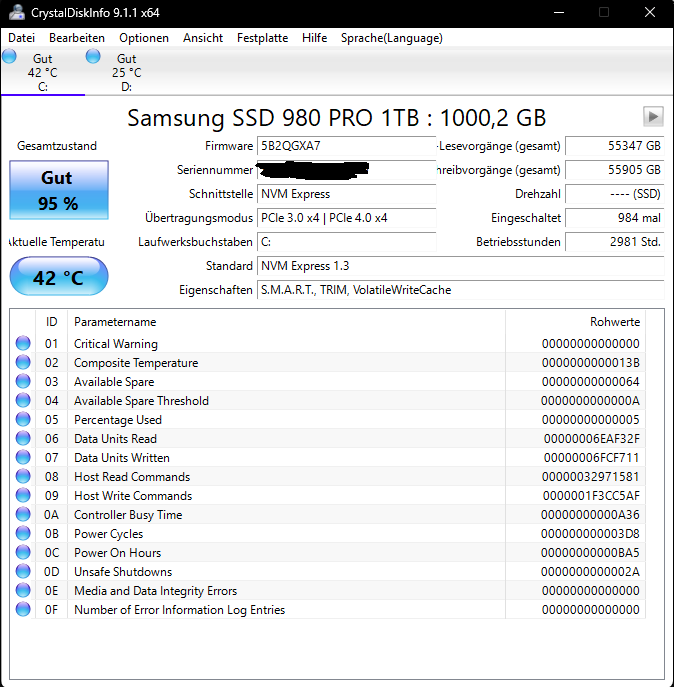Click status orb of Host Read Commands row
The image size is (674, 687).
point(23,476)
